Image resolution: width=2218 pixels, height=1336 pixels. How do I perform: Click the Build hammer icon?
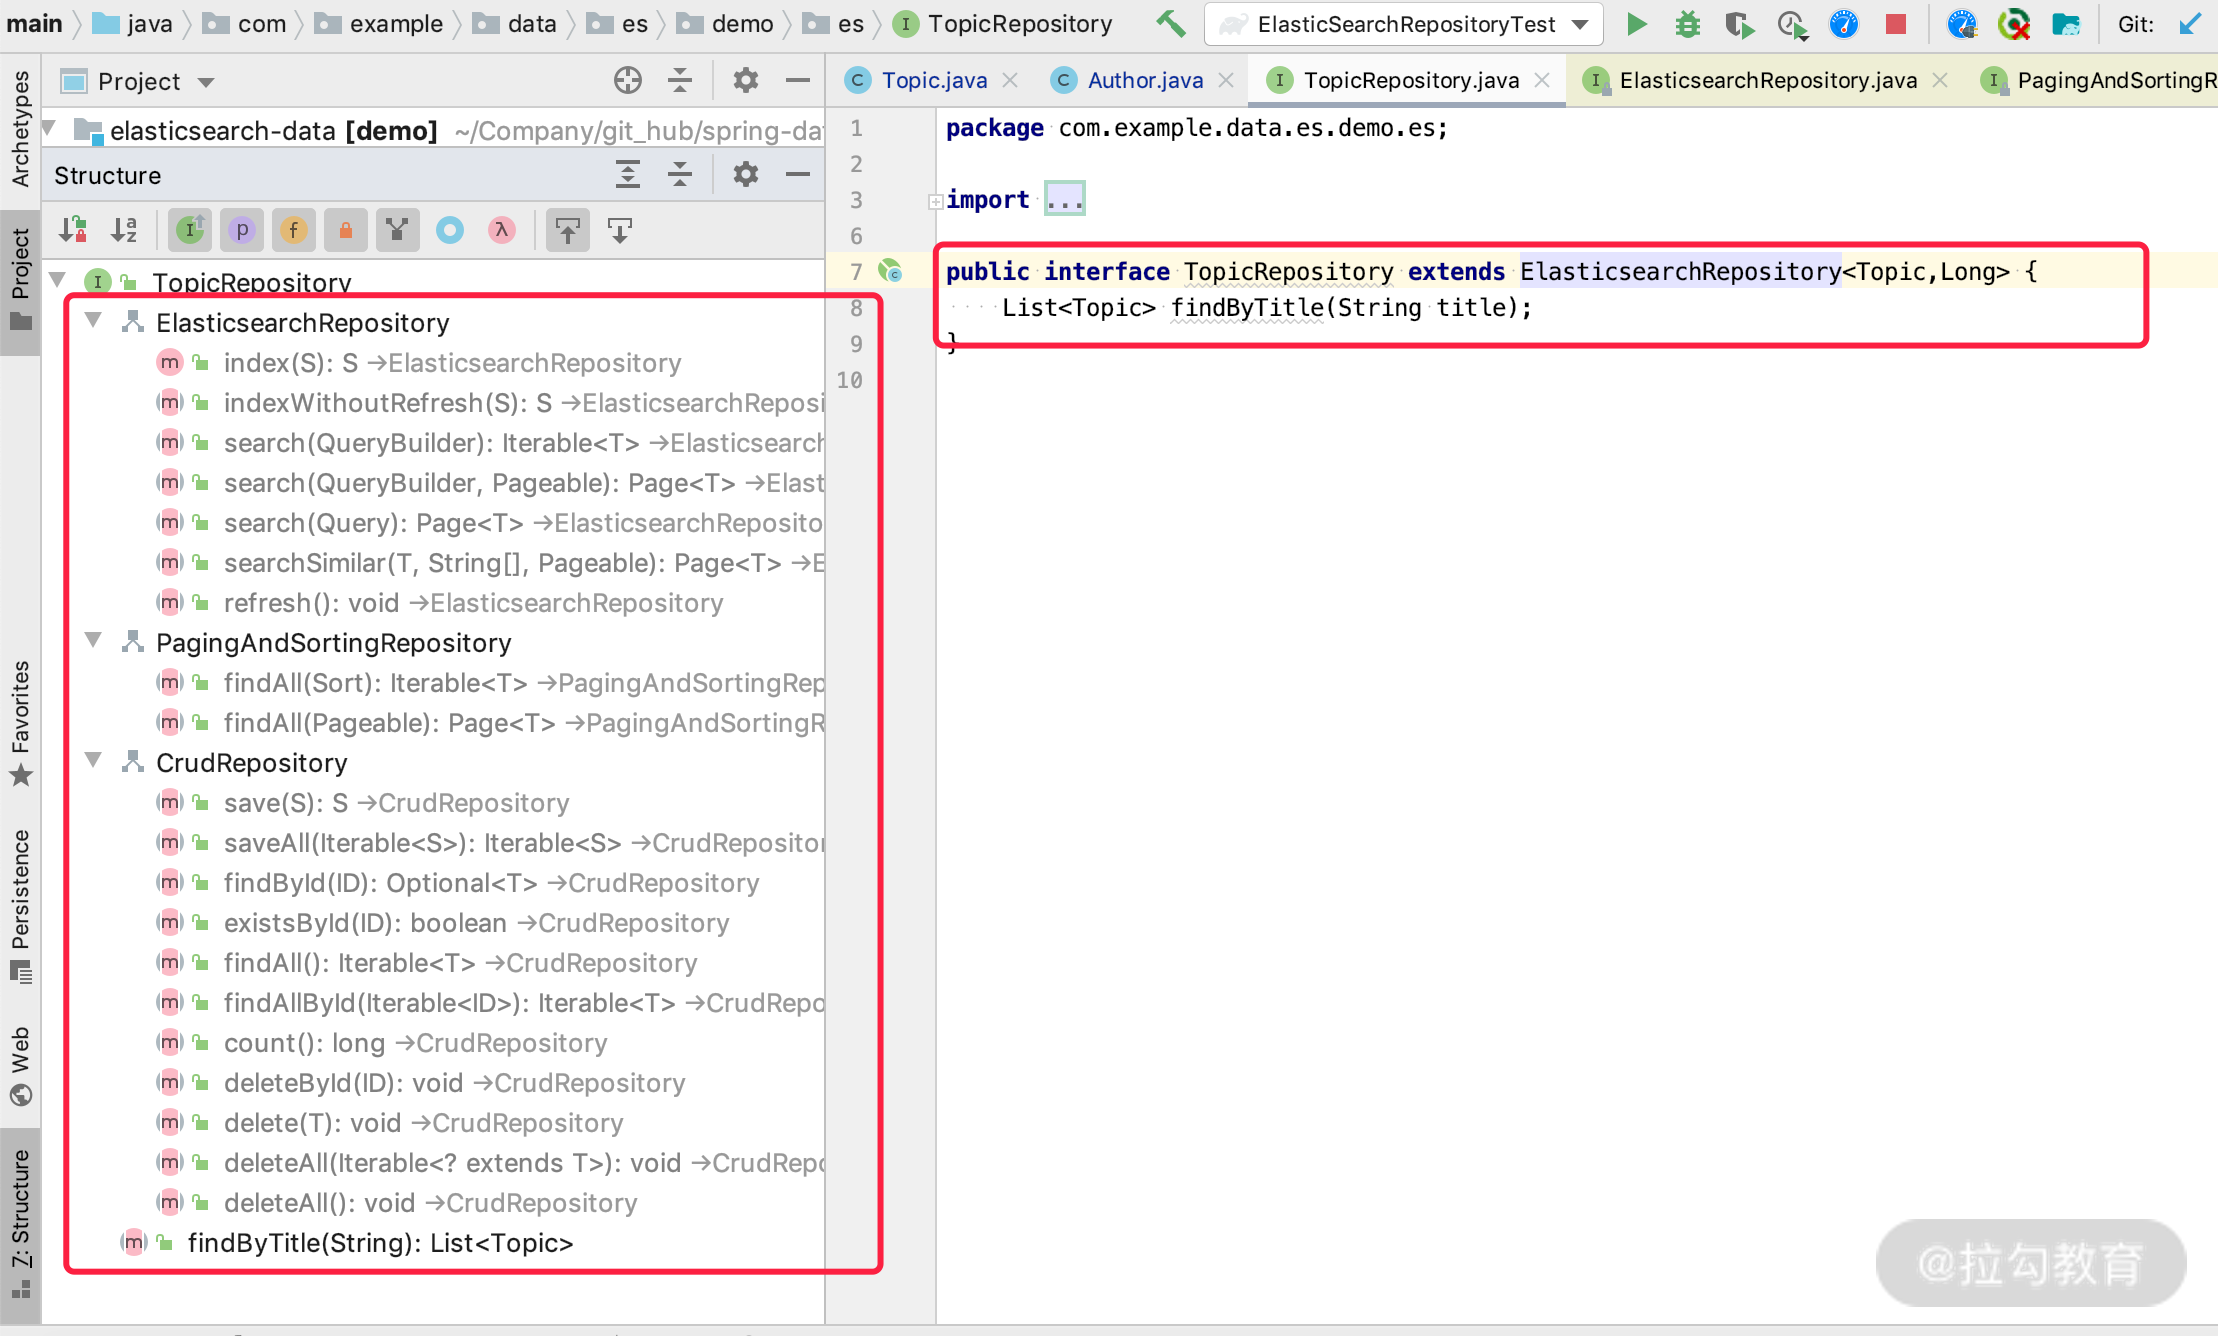click(1170, 24)
